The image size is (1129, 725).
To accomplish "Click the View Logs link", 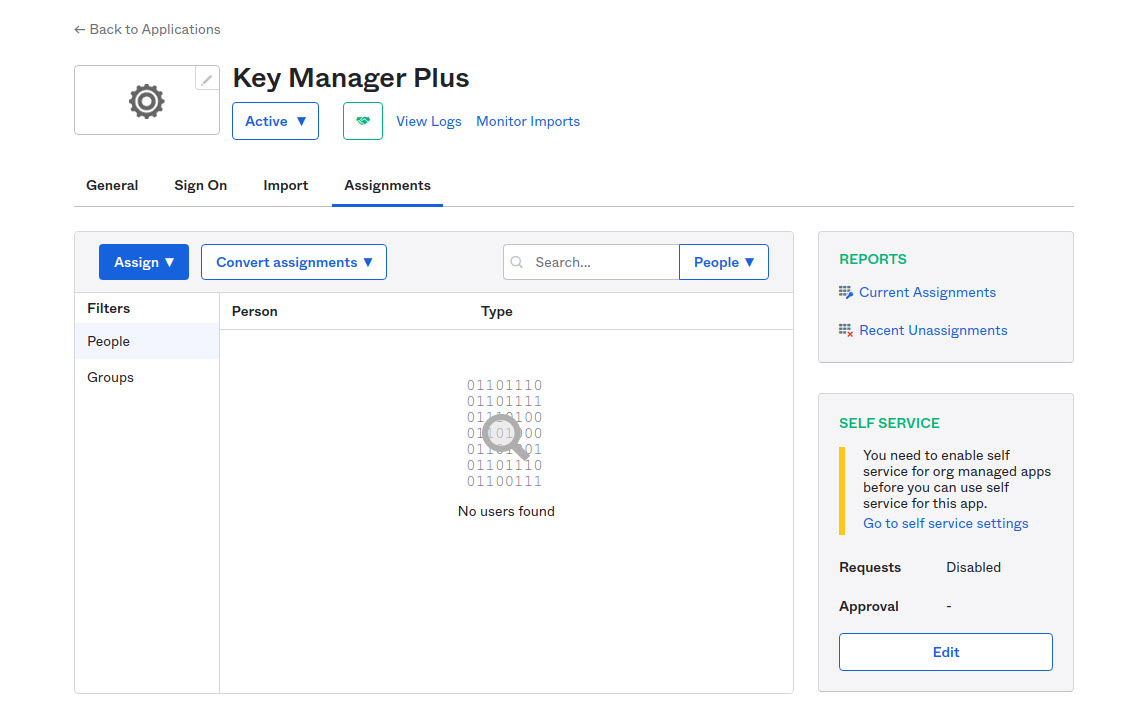I will click(428, 121).
